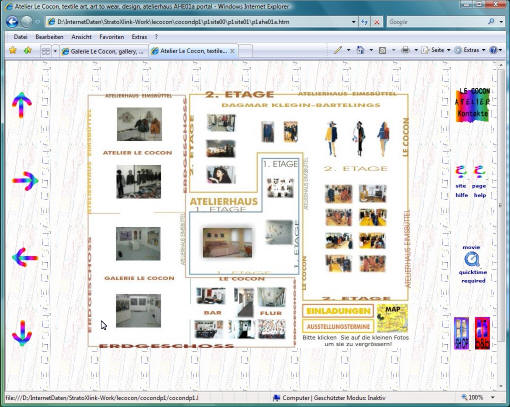
Task: Open the search provider dropdown arrow
Action: (x=501, y=22)
